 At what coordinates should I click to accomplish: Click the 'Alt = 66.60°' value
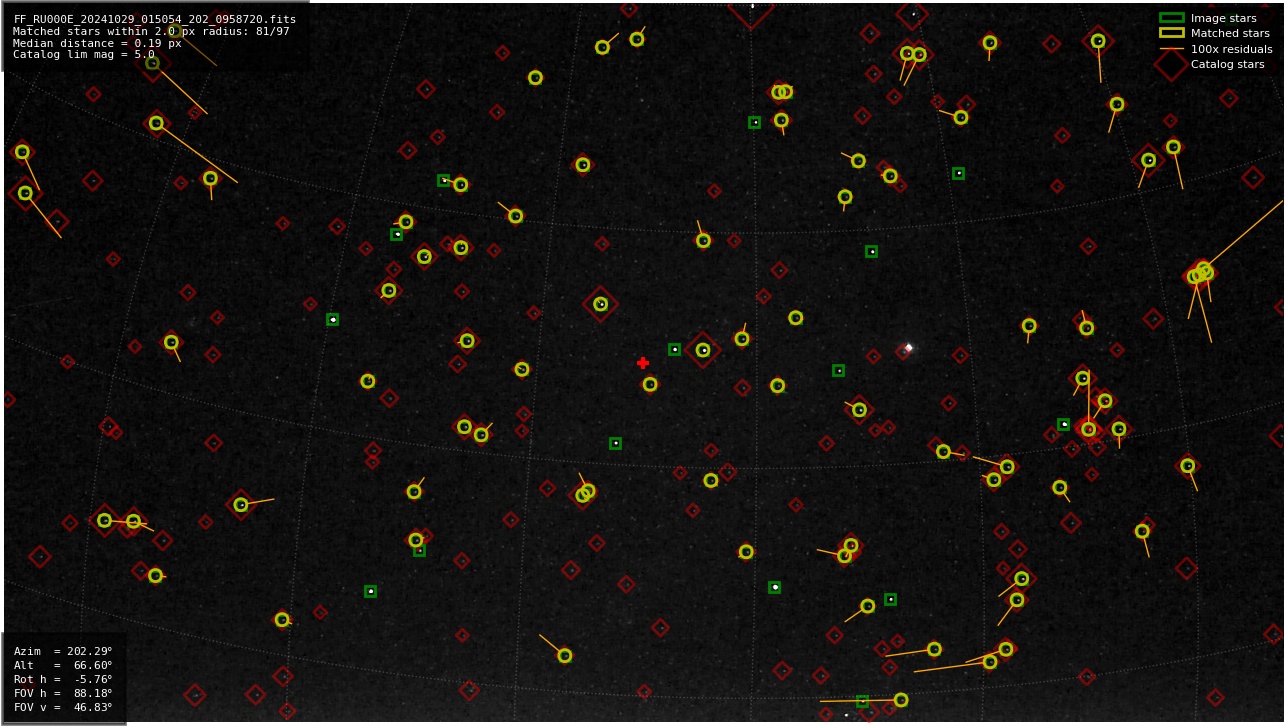63,665
